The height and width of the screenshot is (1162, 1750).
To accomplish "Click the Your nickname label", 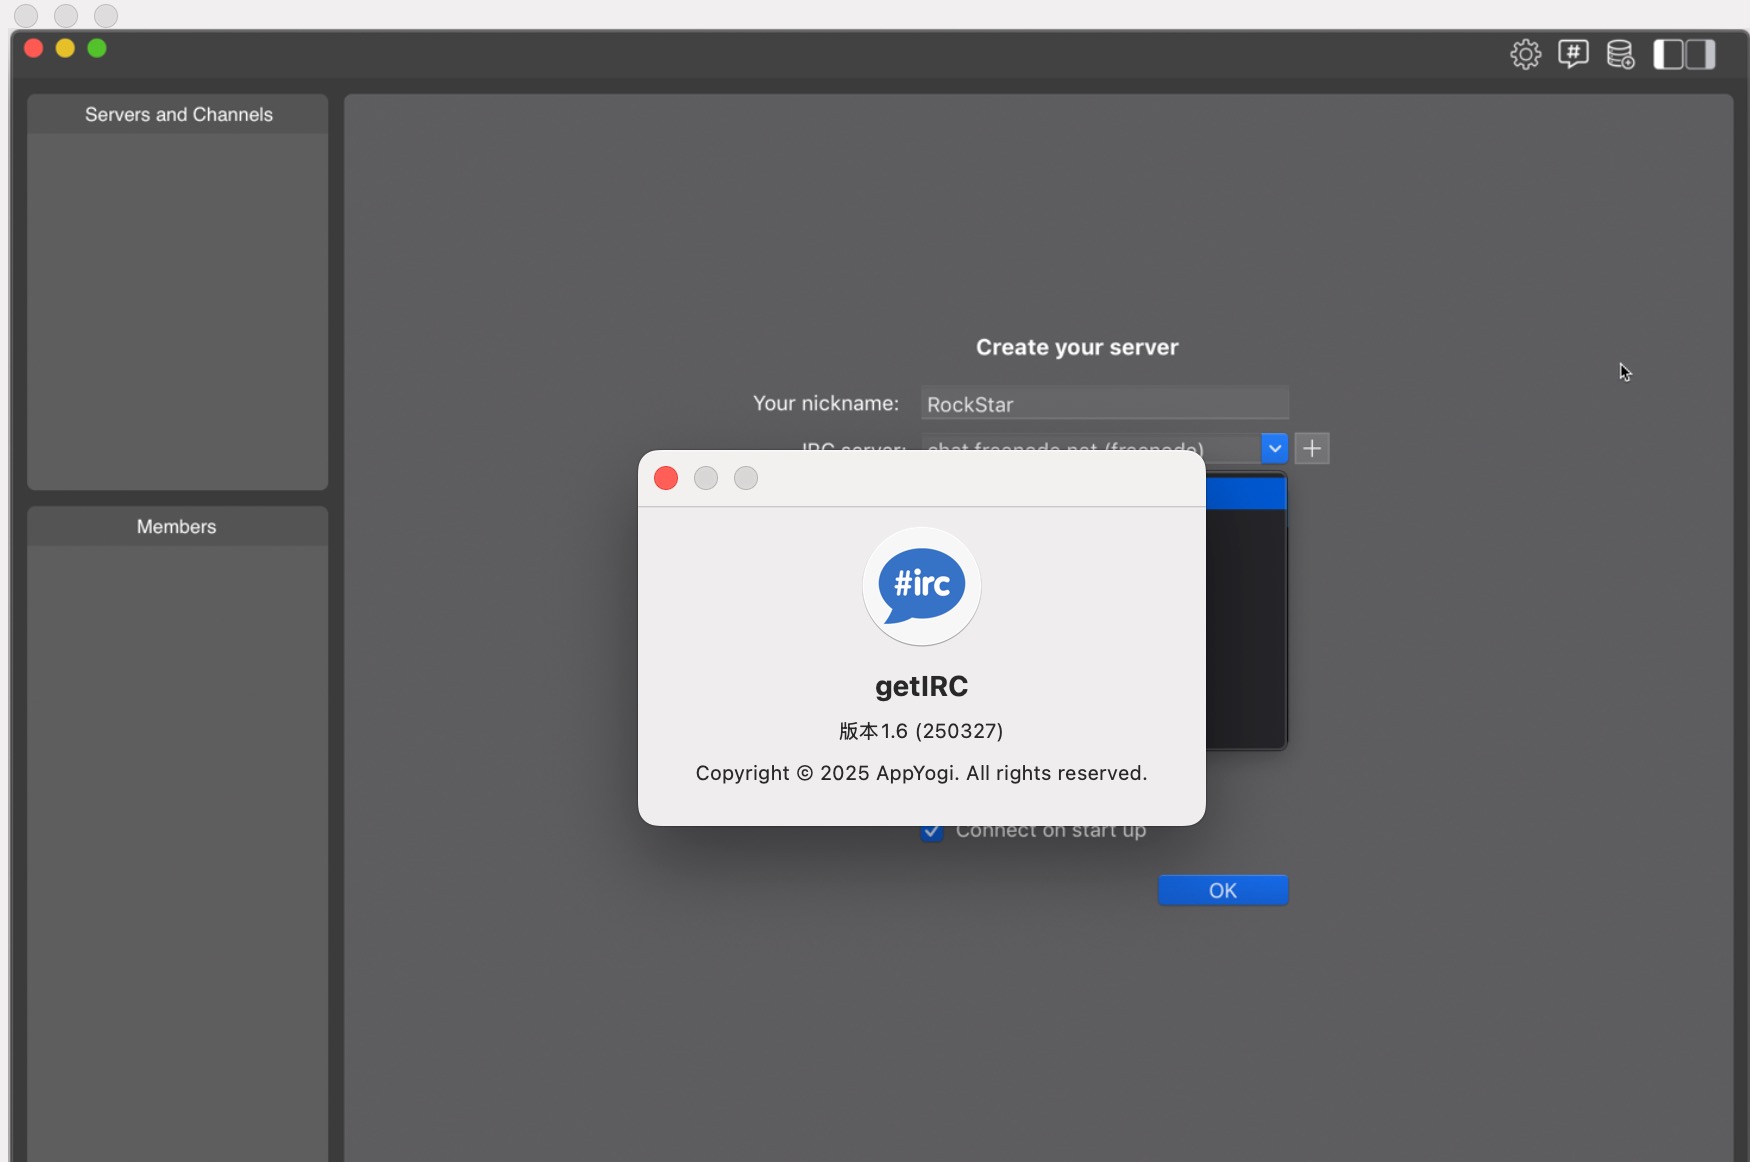I will tap(826, 403).
